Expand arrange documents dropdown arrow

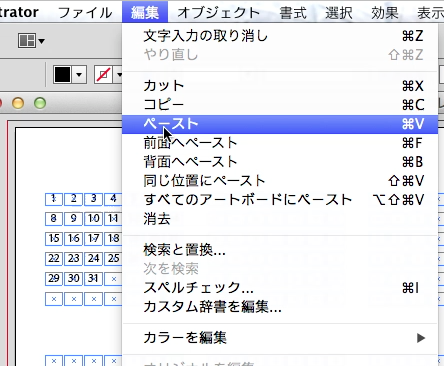tap(41, 41)
